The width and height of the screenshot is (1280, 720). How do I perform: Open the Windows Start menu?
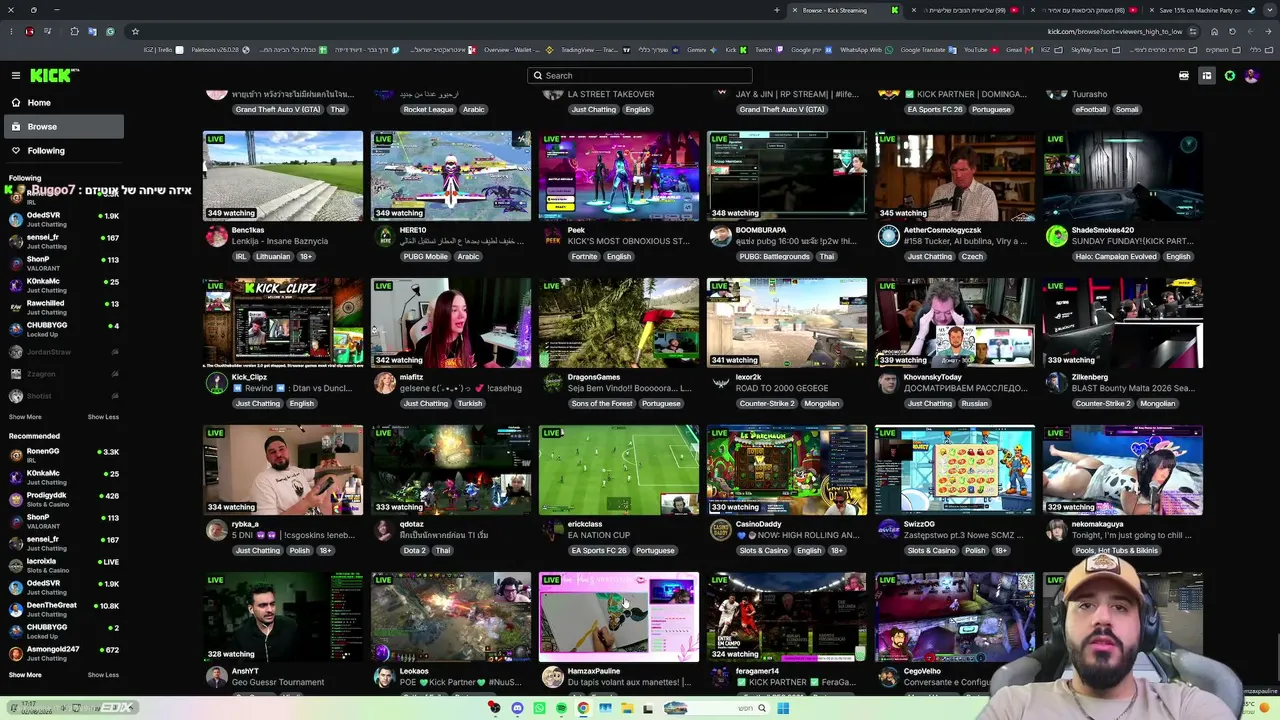783,708
